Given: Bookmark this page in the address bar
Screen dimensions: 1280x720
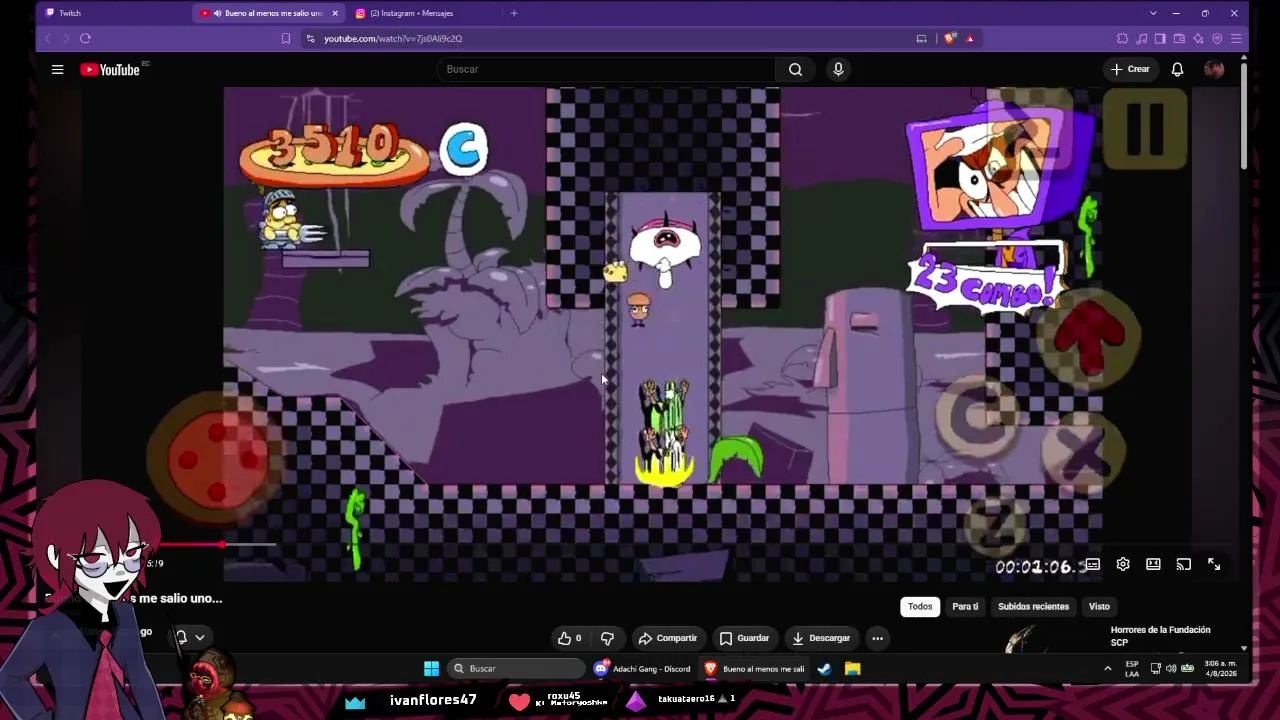Looking at the screenshot, I should [286, 38].
